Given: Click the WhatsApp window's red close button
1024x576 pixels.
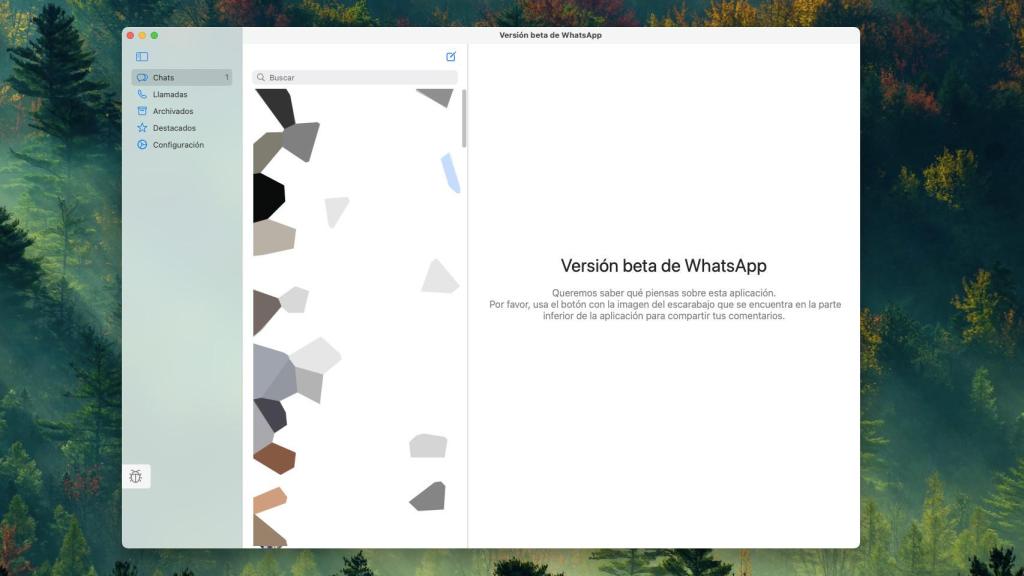Looking at the screenshot, I should 130,35.
